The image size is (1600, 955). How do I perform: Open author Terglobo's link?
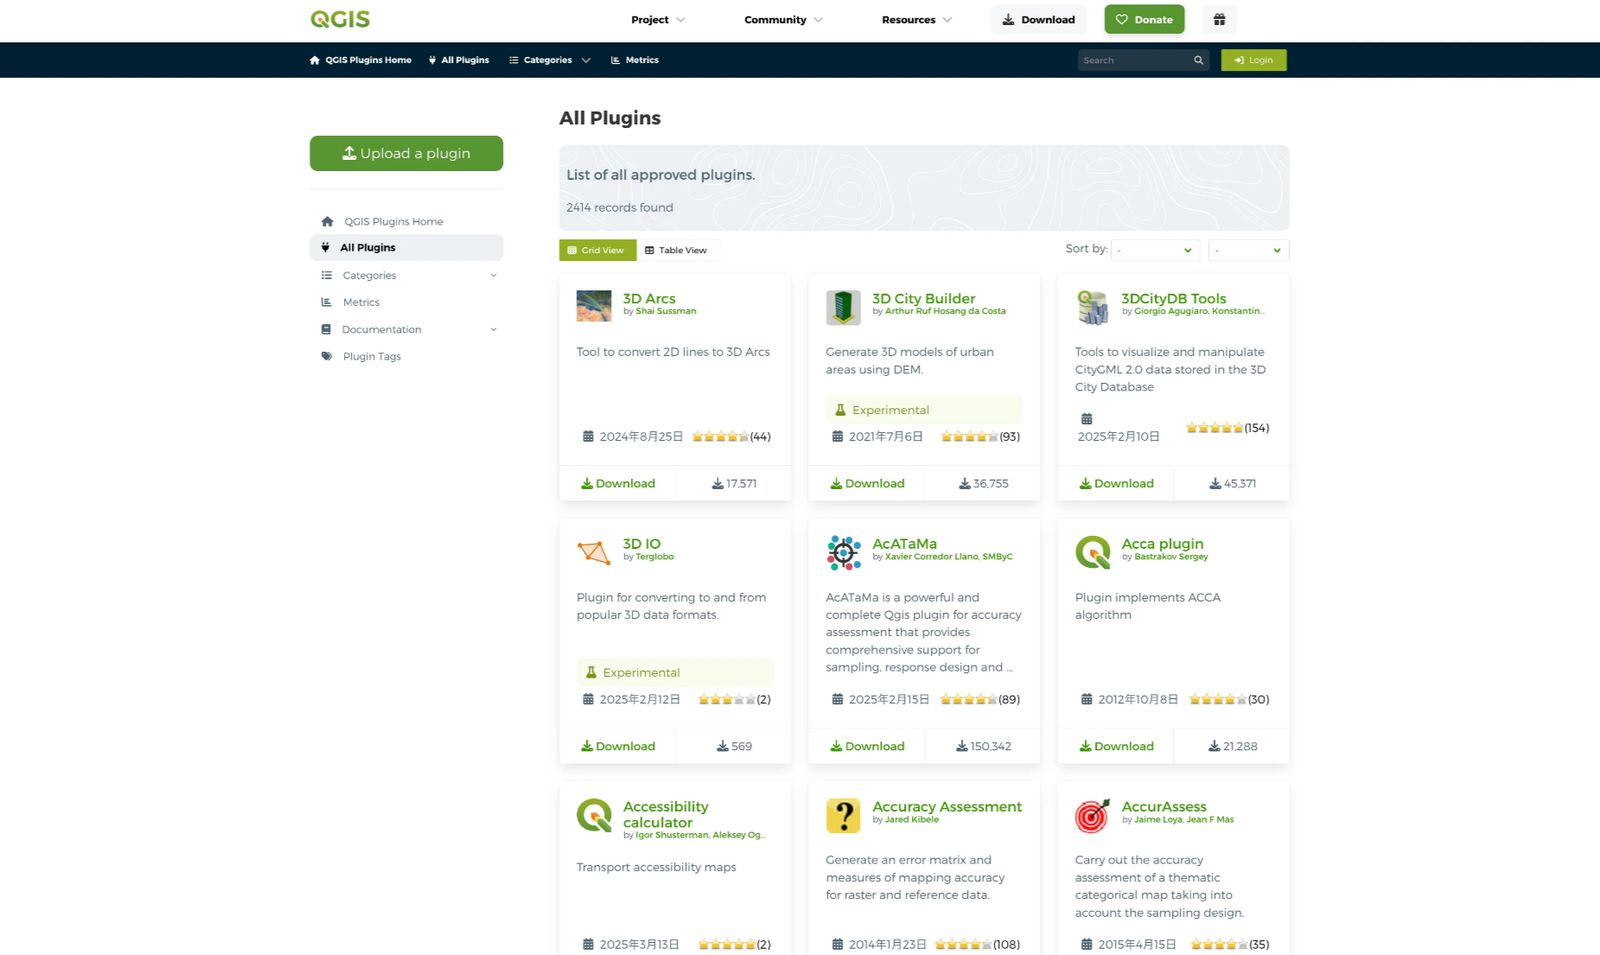(655, 557)
